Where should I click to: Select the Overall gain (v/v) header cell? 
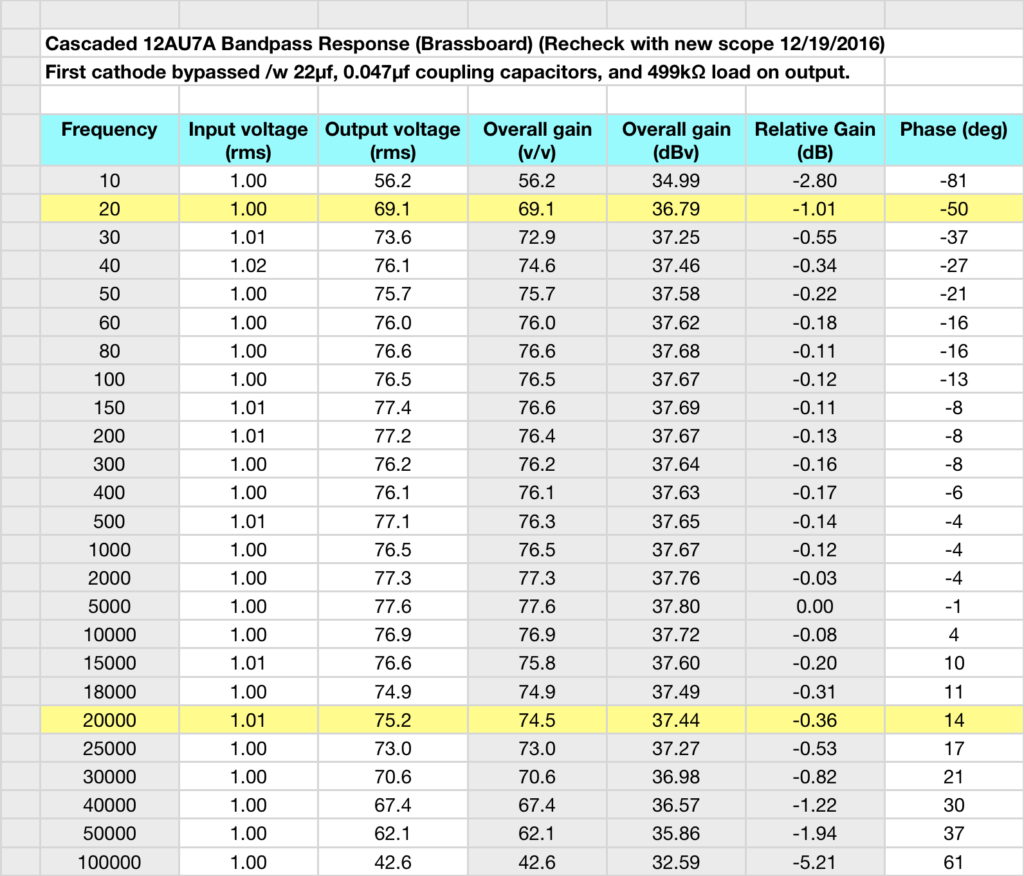point(537,140)
